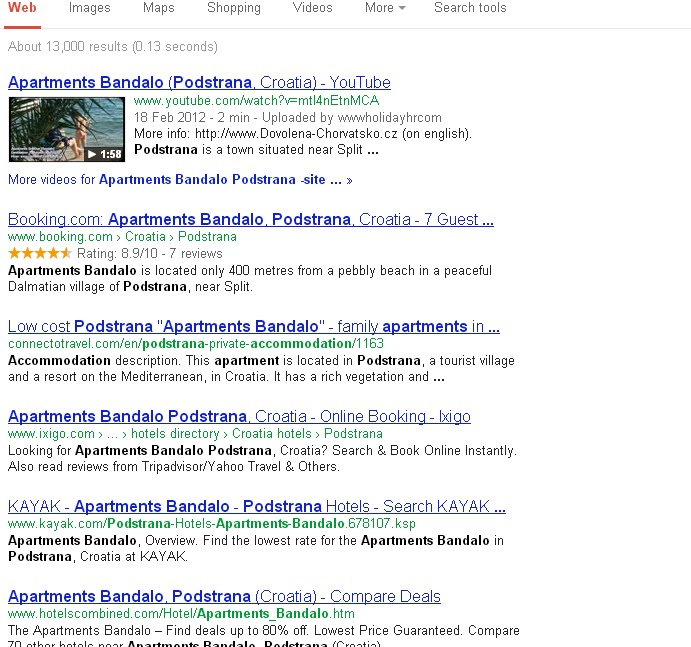The height and width of the screenshot is (647, 691).
Task: Select the Web search tab
Action: [22, 7]
